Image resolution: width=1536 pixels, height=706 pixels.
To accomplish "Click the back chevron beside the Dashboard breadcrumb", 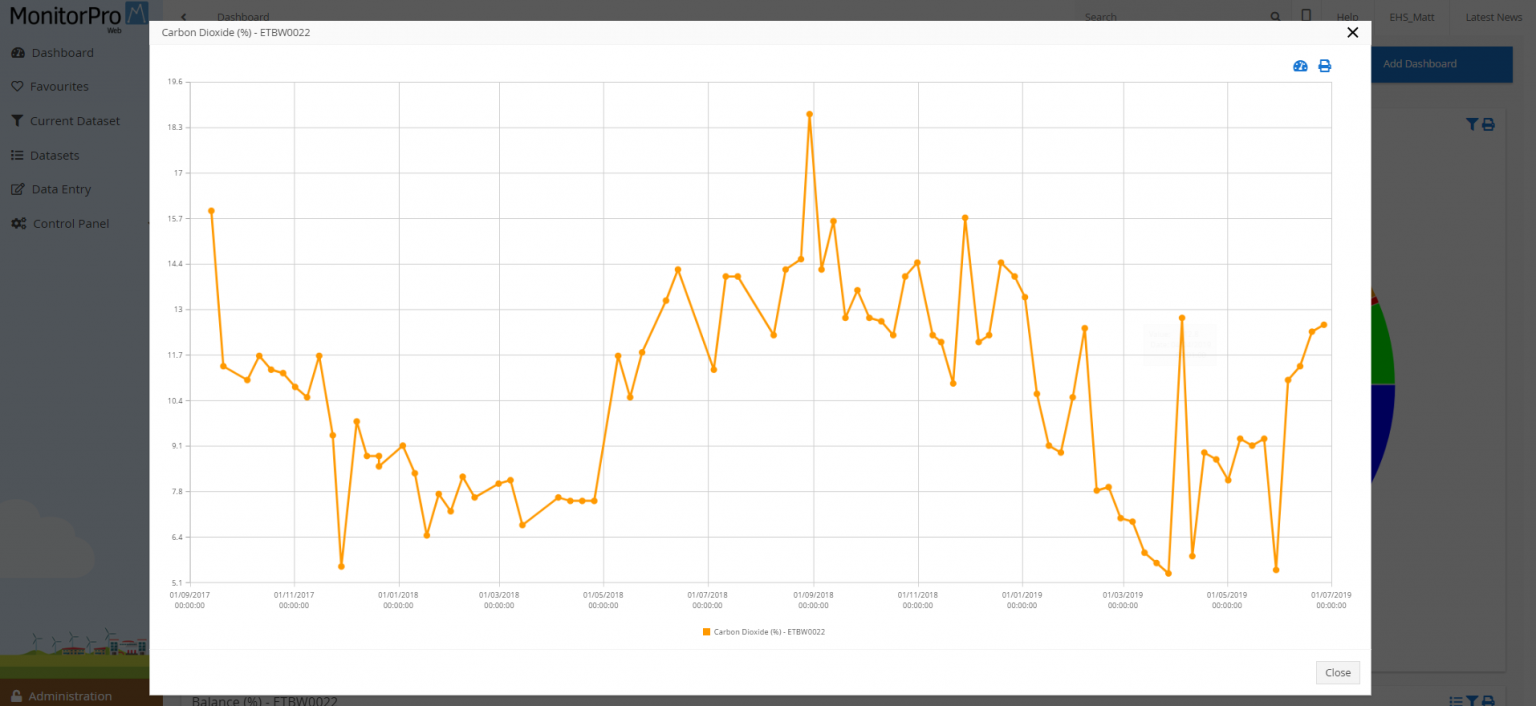I will (183, 16).
